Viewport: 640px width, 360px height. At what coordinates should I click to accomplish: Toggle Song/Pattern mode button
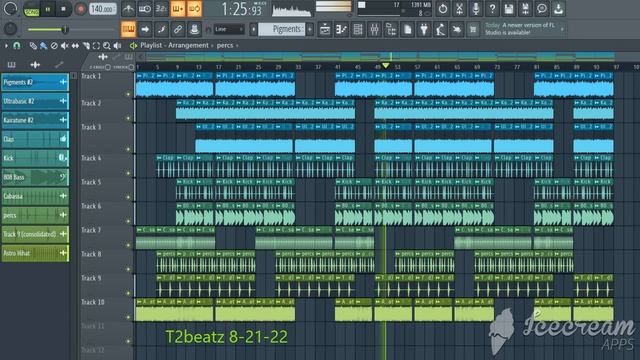31,9
